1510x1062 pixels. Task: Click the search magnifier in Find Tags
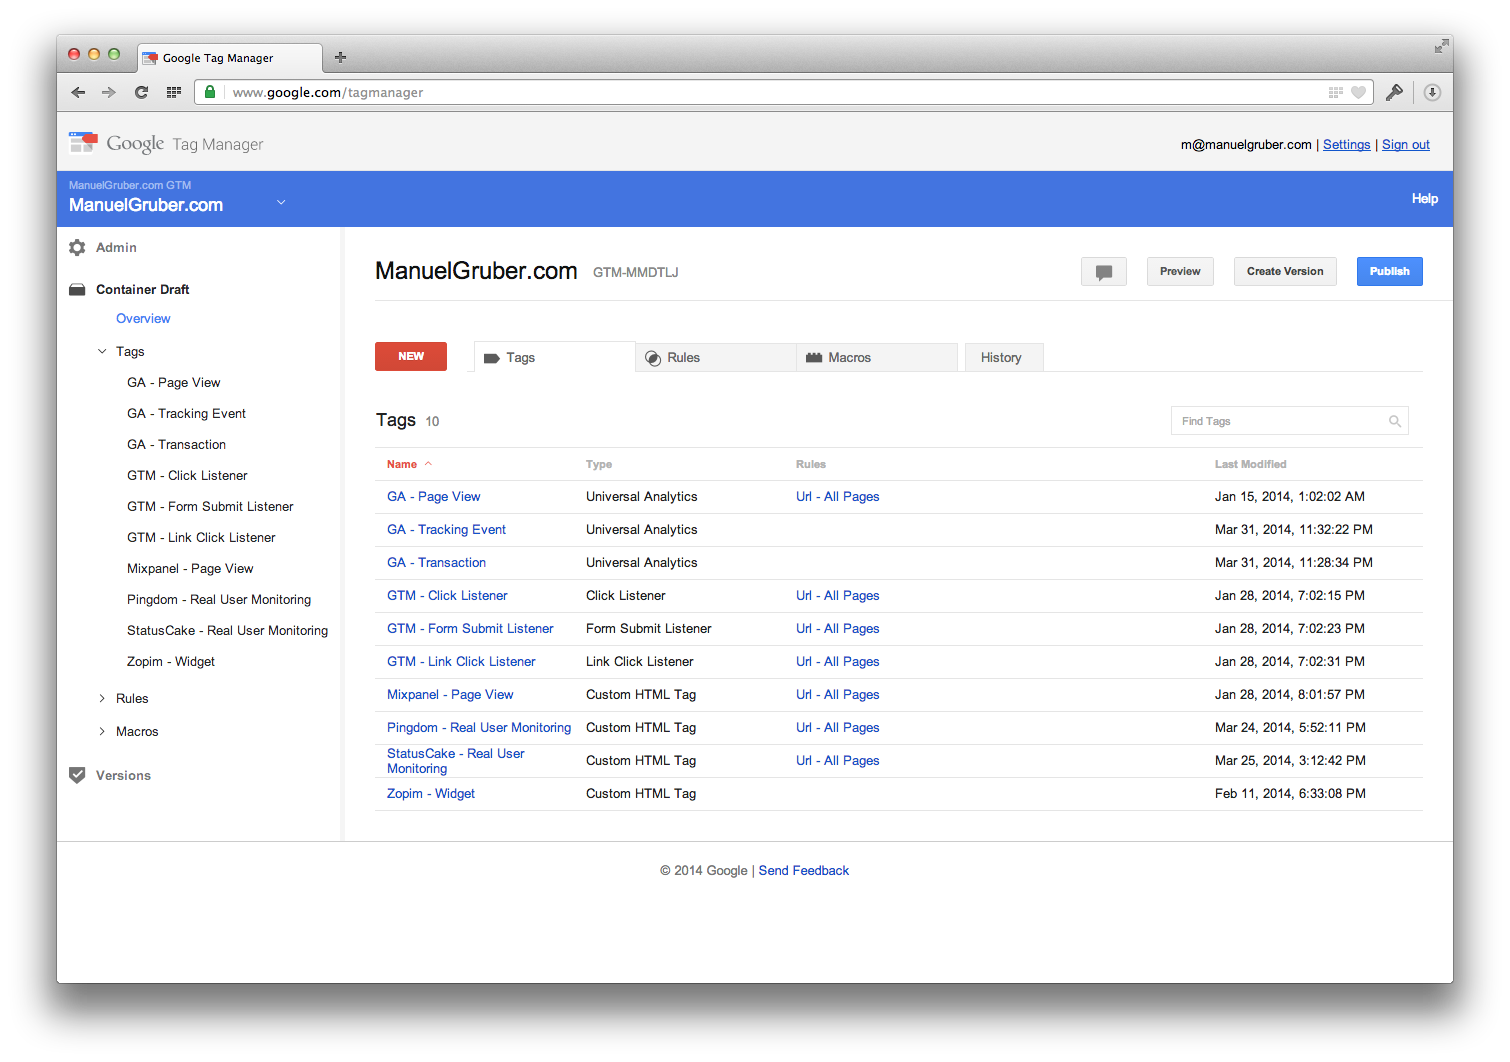tap(1395, 421)
